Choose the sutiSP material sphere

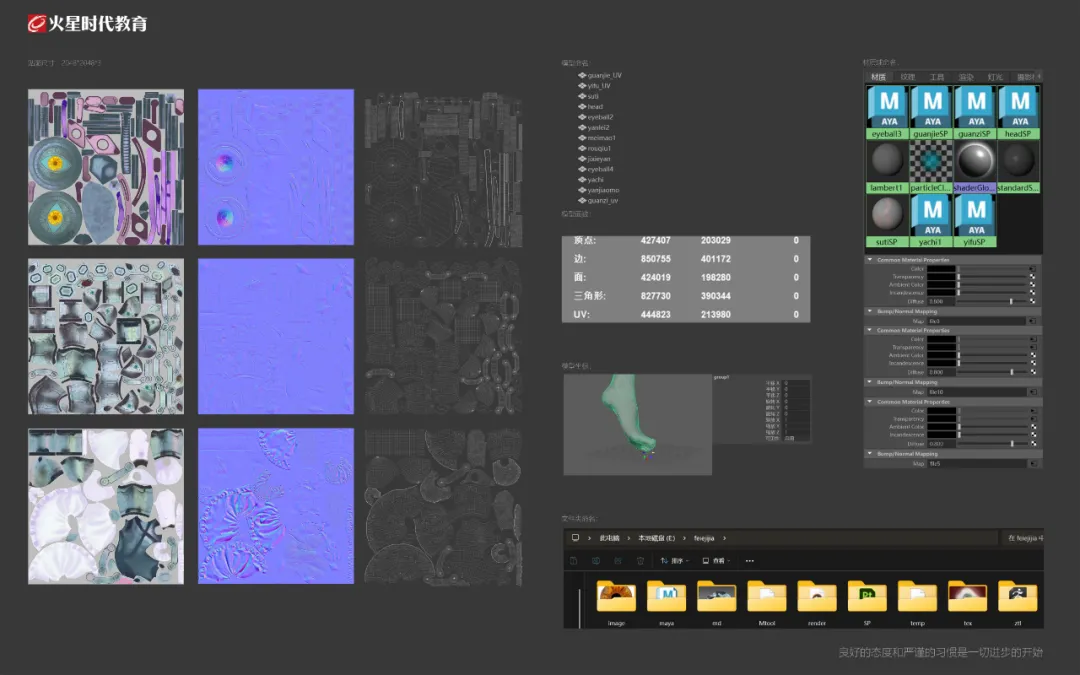(x=888, y=214)
